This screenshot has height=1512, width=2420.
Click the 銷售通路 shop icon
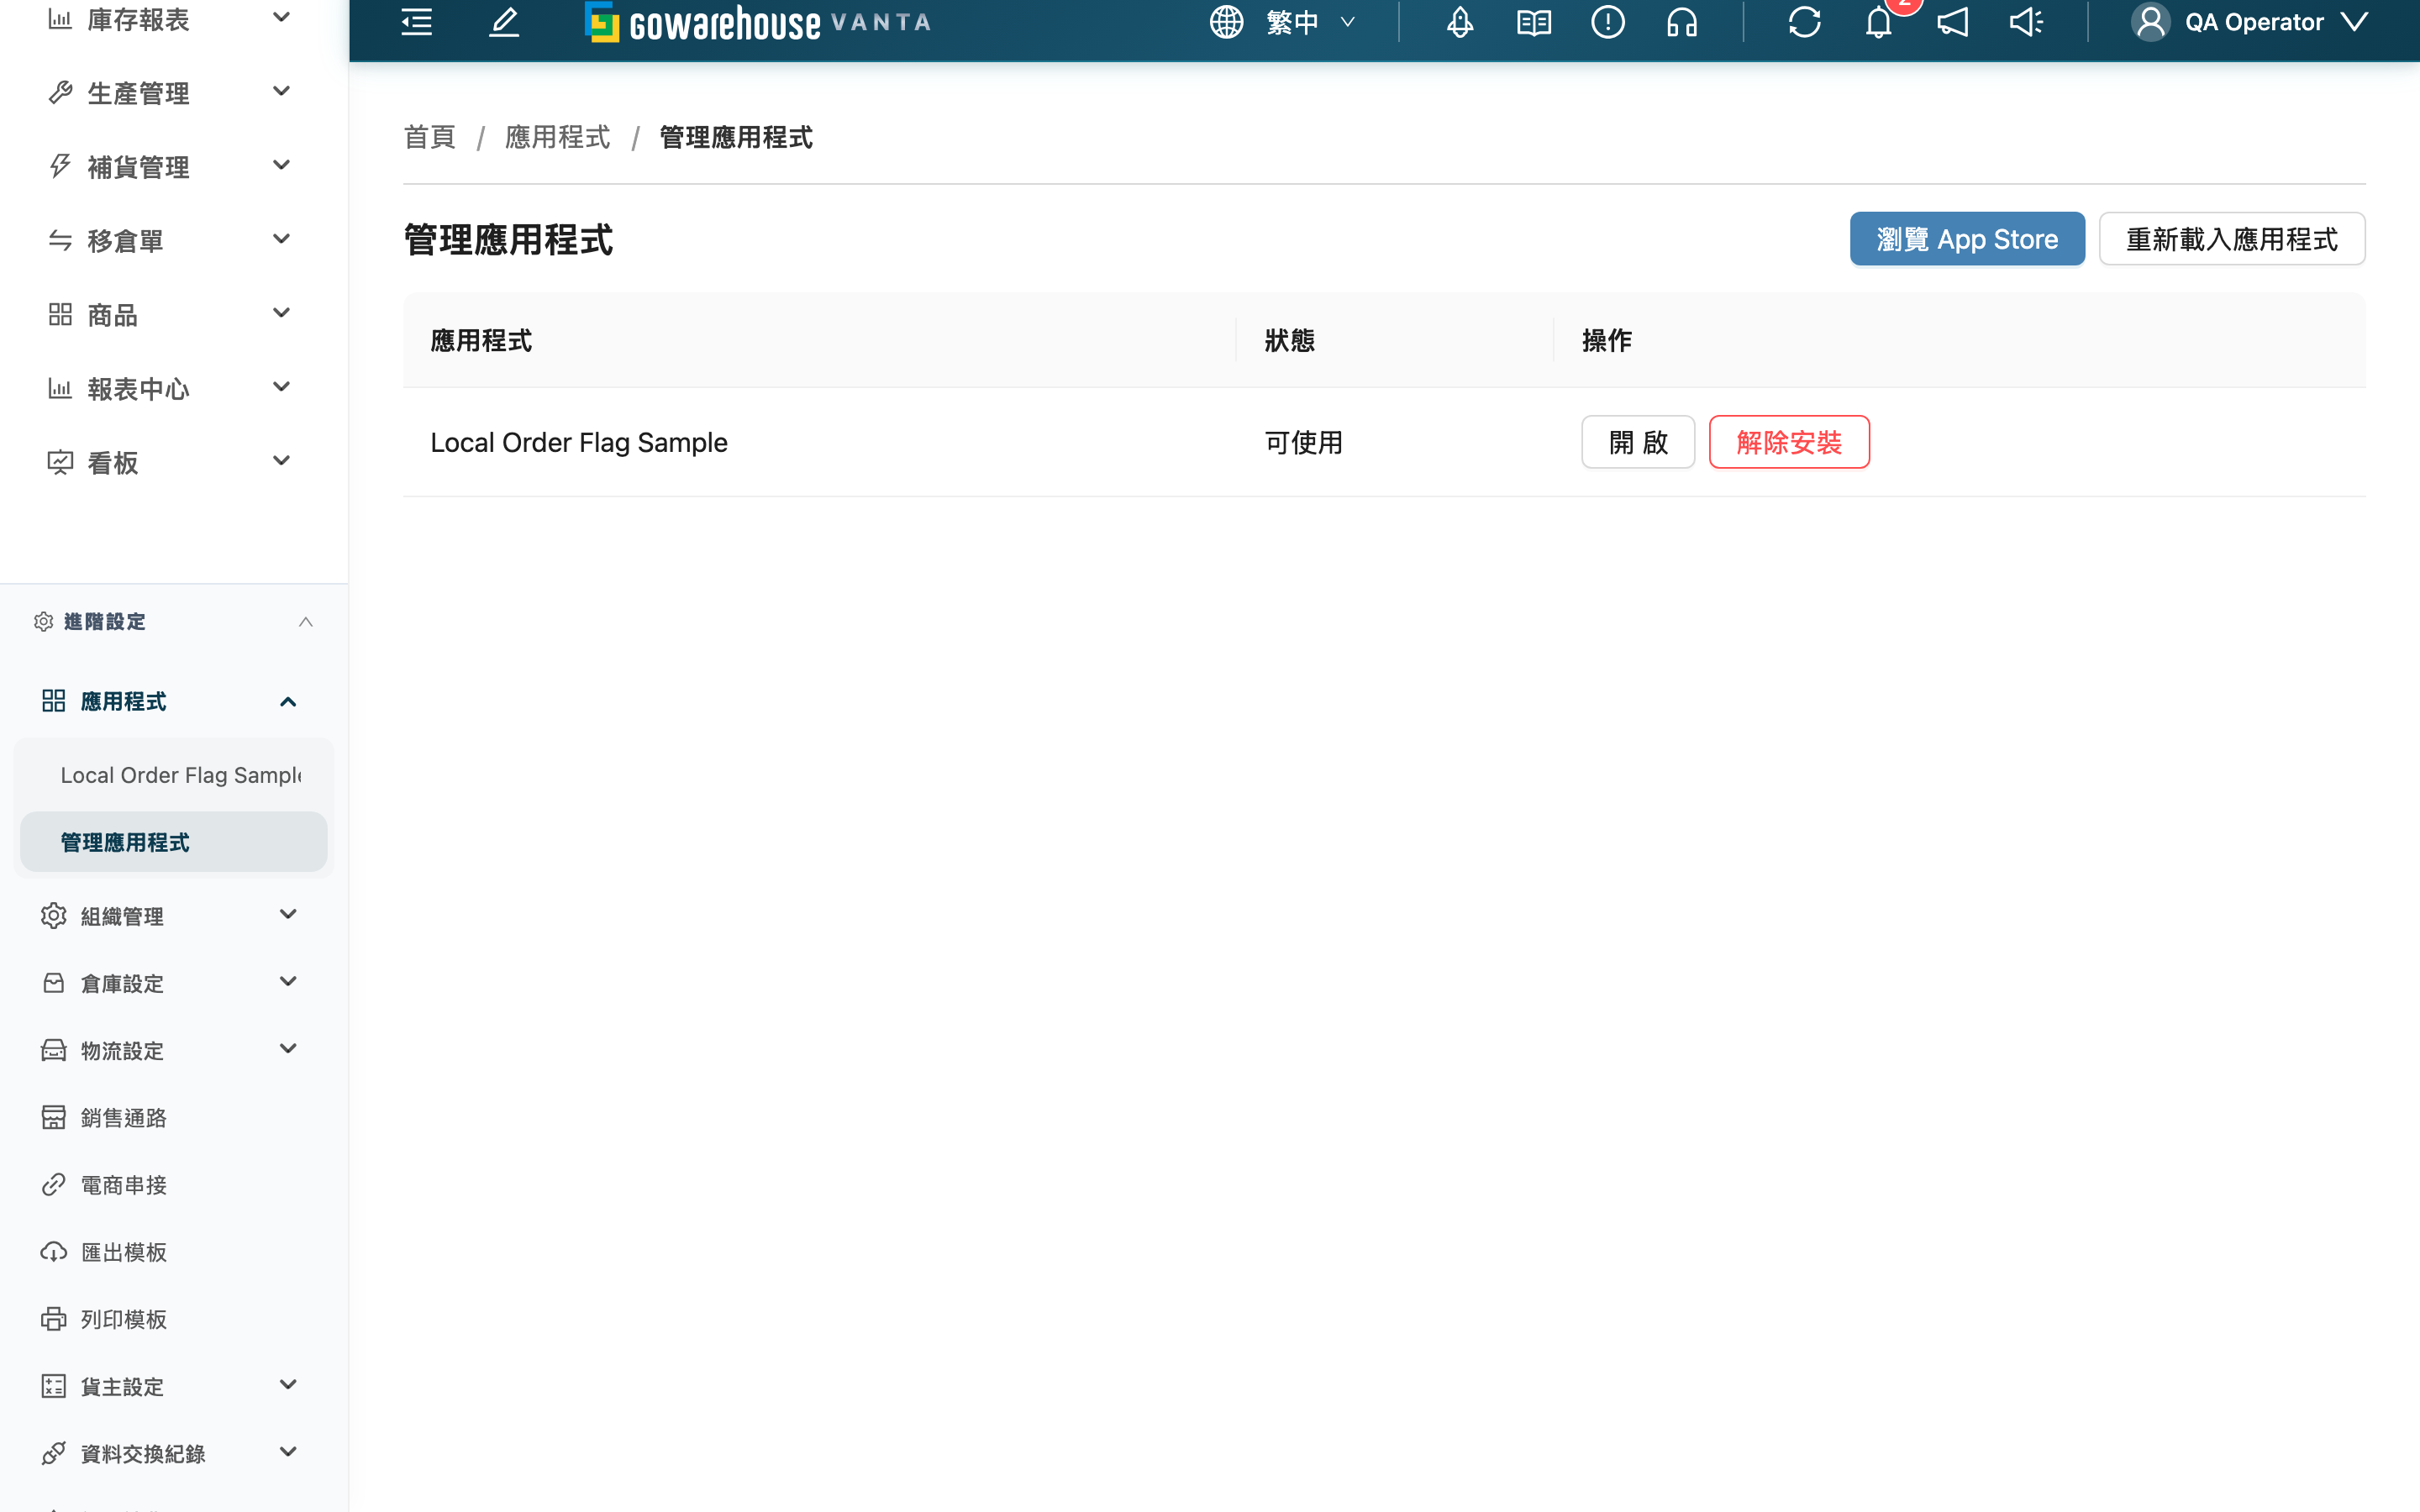53,1117
